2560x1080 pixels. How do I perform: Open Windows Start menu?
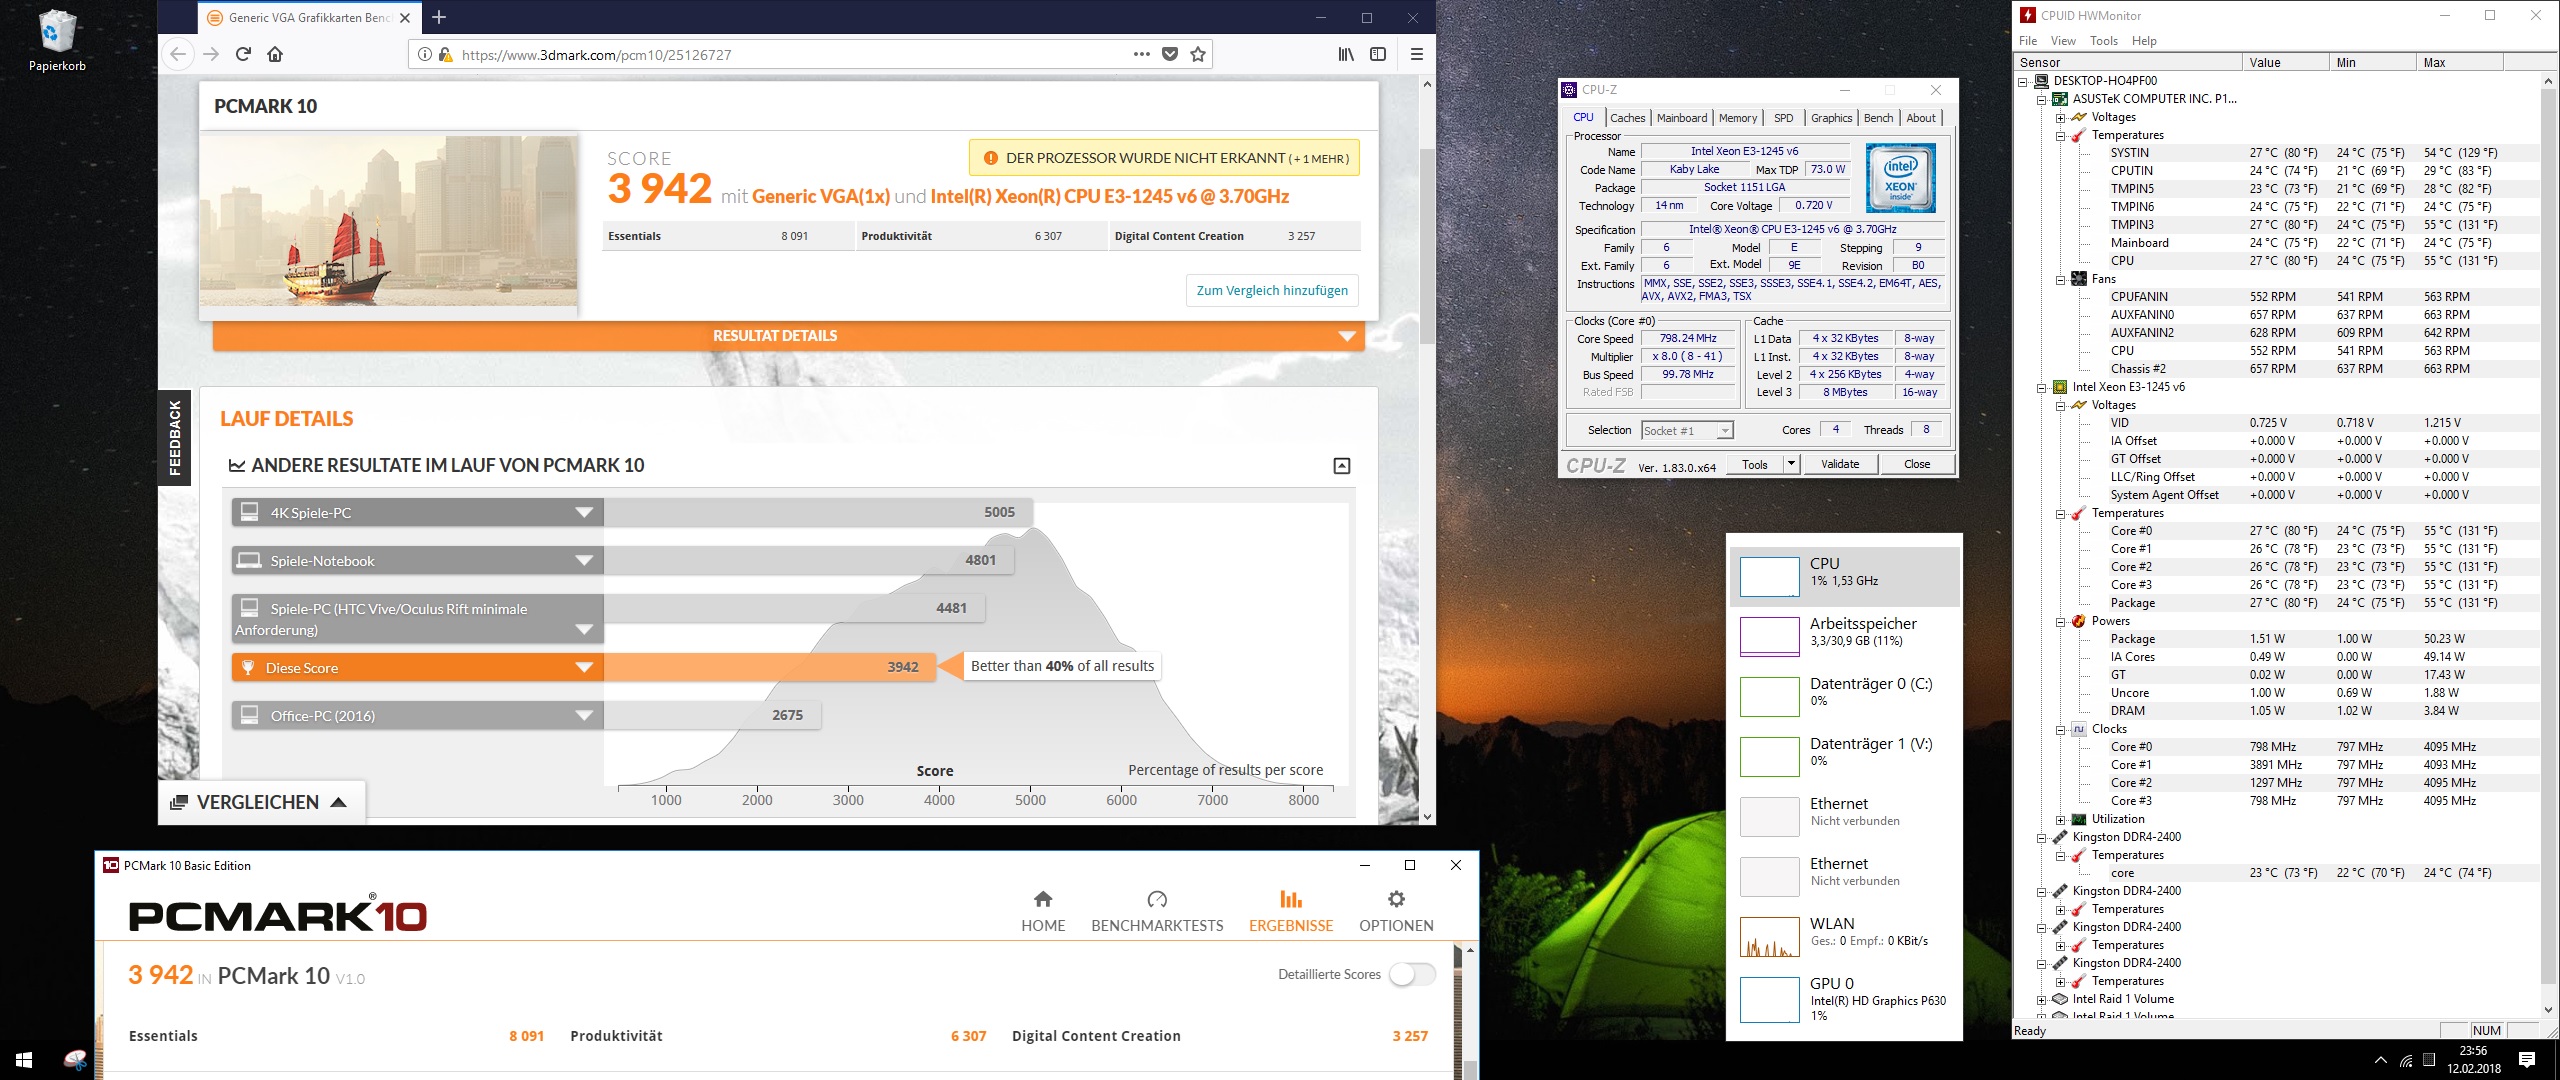pyautogui.click(x=24, y=1060)
